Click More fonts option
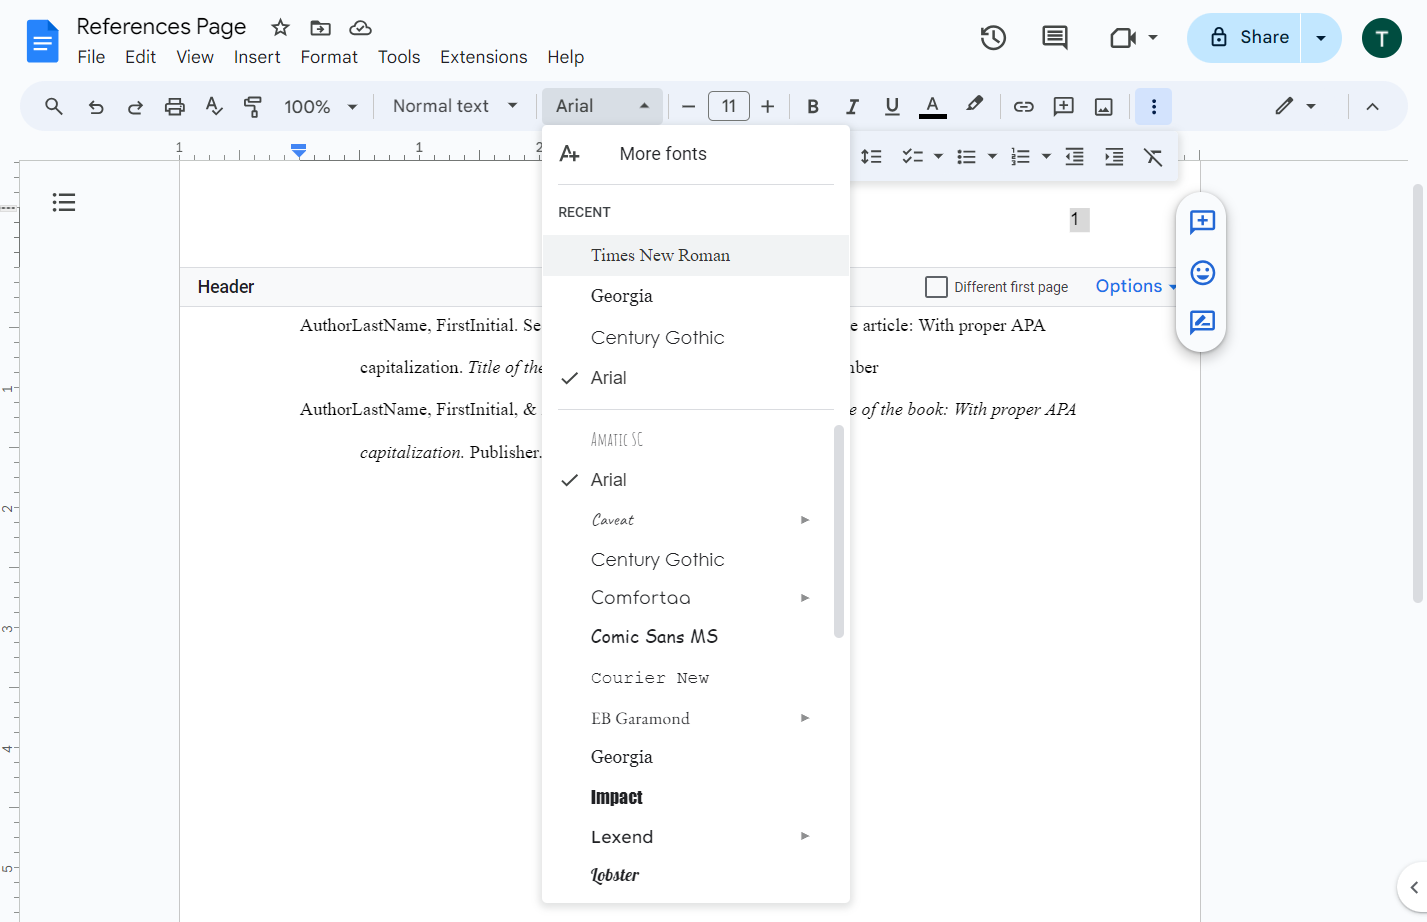The width and height of the screenshot is (1427, 922). 696,154
